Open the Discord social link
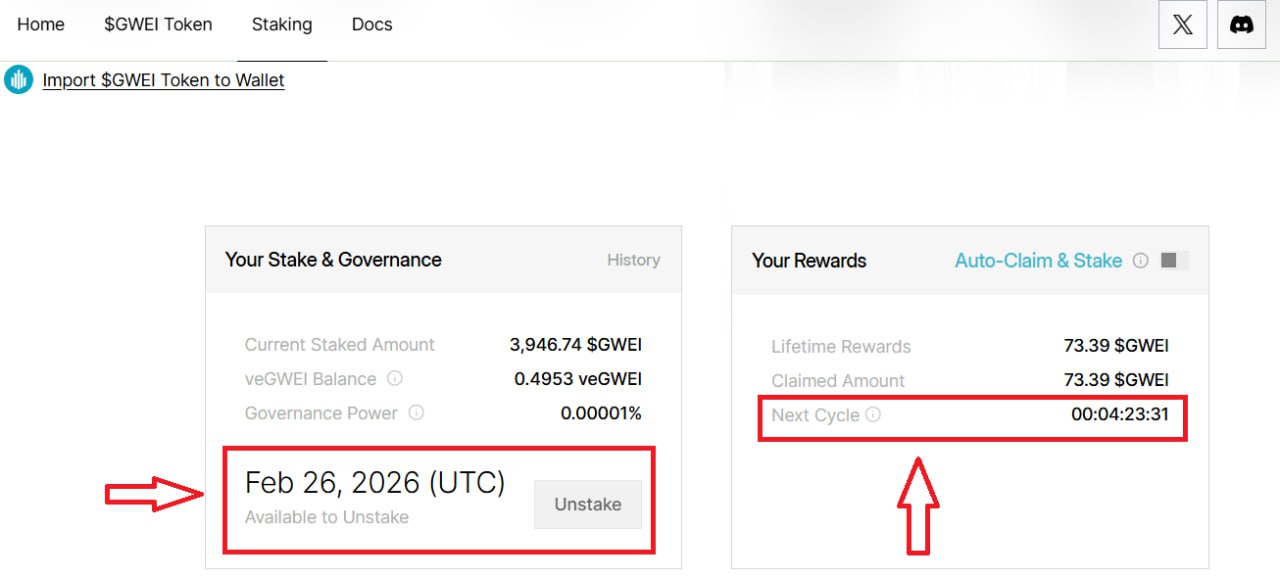1280x579 pixels. pos(1241,25)
